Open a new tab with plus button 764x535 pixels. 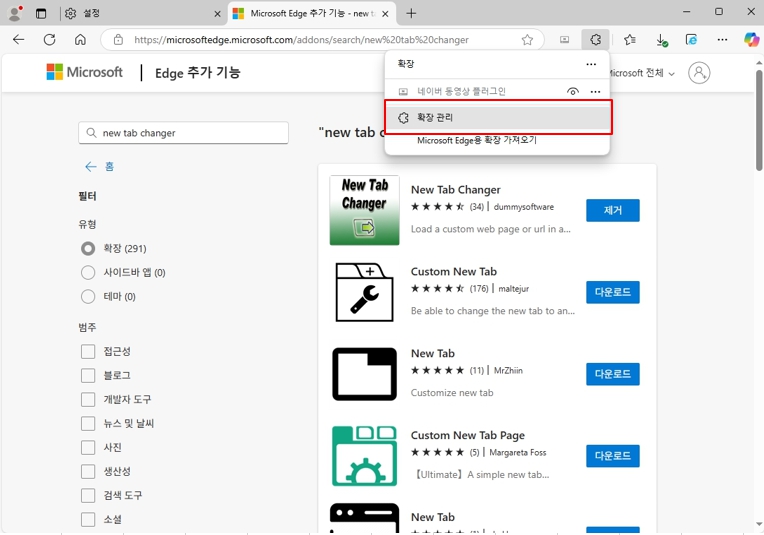[411, 14]
